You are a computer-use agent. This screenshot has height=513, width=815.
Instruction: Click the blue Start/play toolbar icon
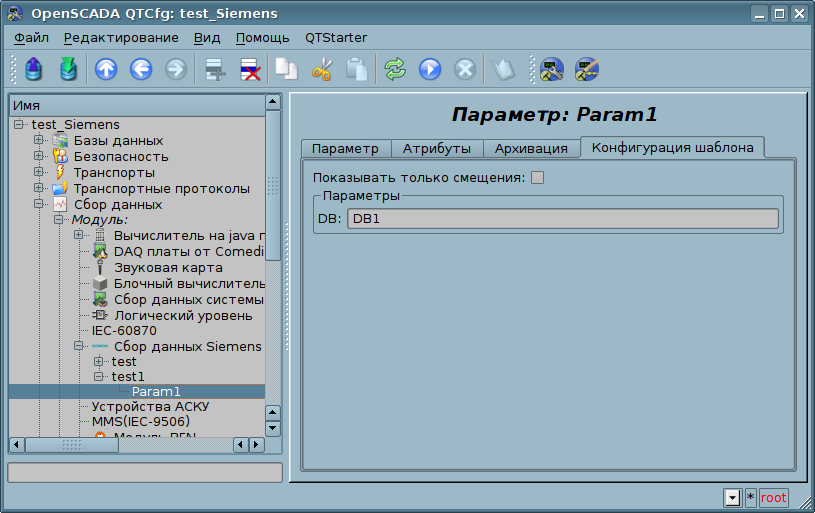(430, 69)
